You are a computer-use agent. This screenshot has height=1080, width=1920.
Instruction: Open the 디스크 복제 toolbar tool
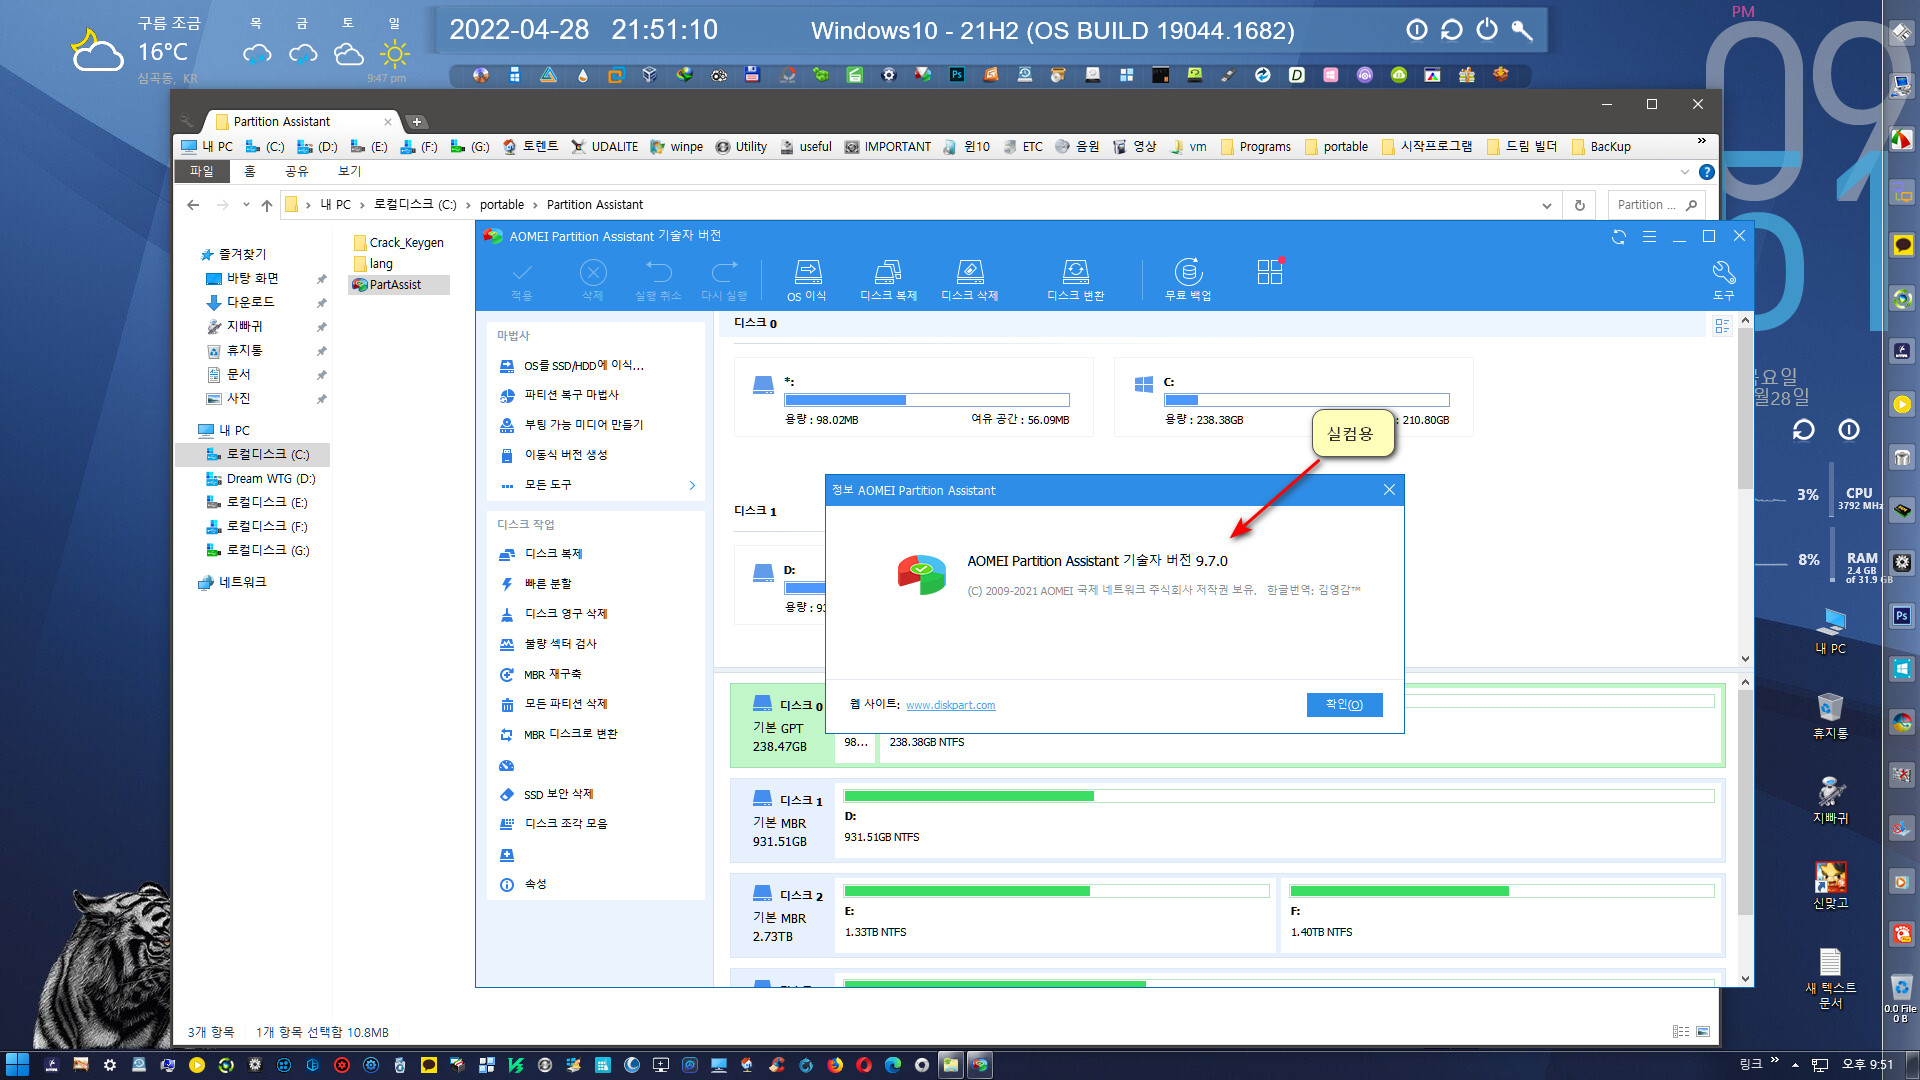click(x=888, y=280)
